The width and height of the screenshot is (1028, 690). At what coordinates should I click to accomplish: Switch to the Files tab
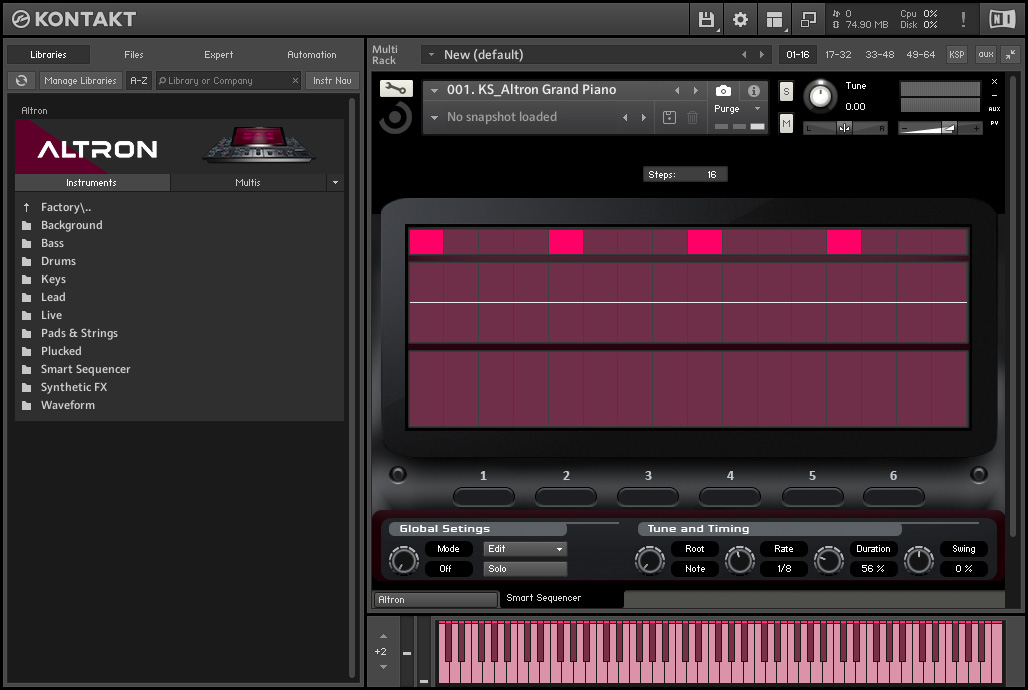pyautogui.click(x=134, y=55)
